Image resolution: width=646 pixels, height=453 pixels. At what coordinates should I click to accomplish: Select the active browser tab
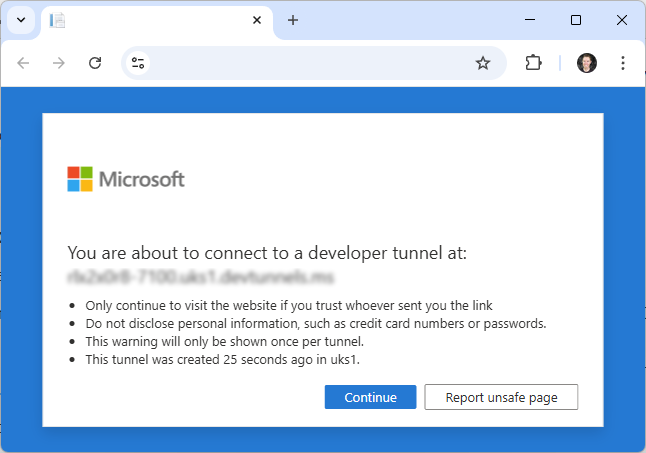[x=150, y=20]
